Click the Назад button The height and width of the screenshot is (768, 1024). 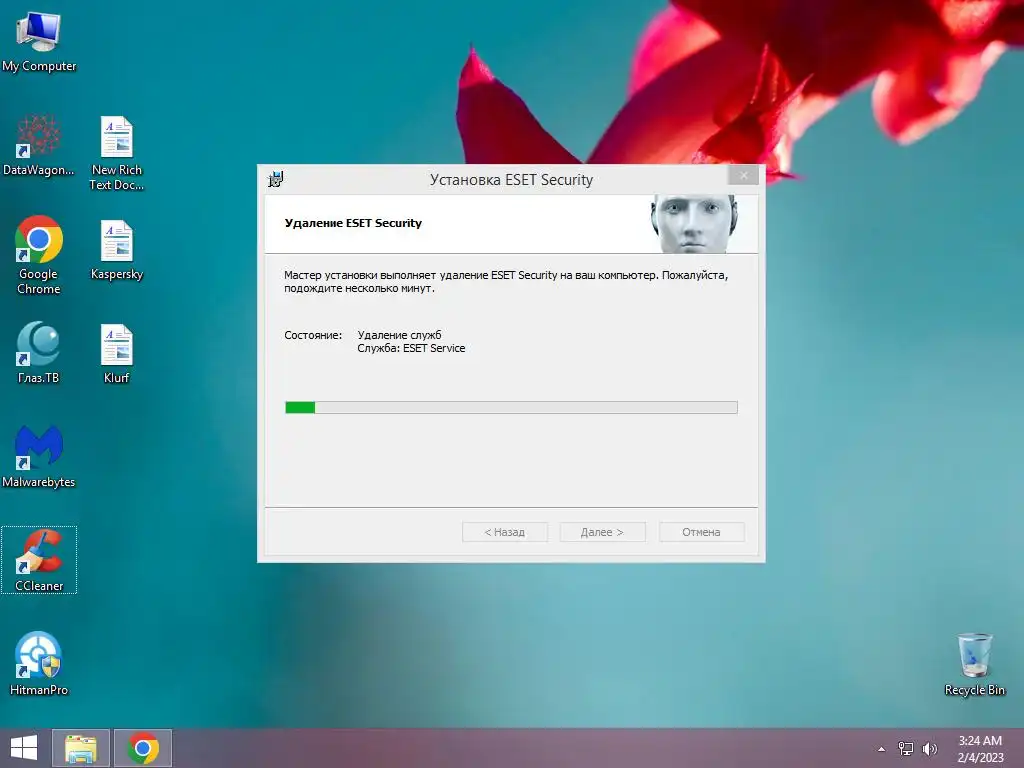[505, 532]
